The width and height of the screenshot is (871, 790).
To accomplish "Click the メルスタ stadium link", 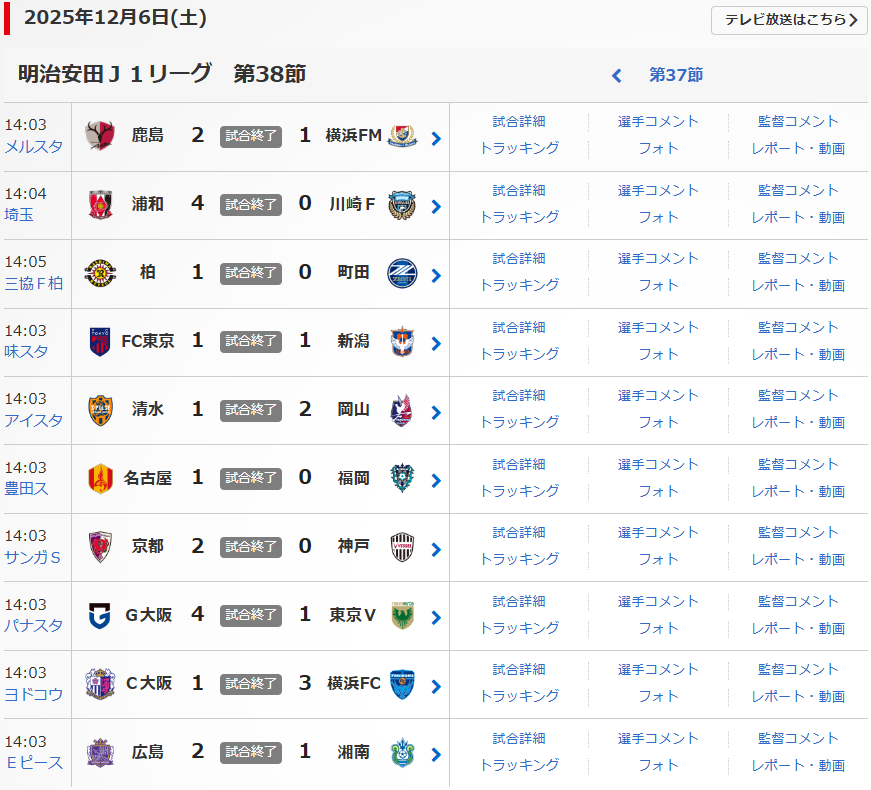I will pyautogui.click(x=34, y=146).
